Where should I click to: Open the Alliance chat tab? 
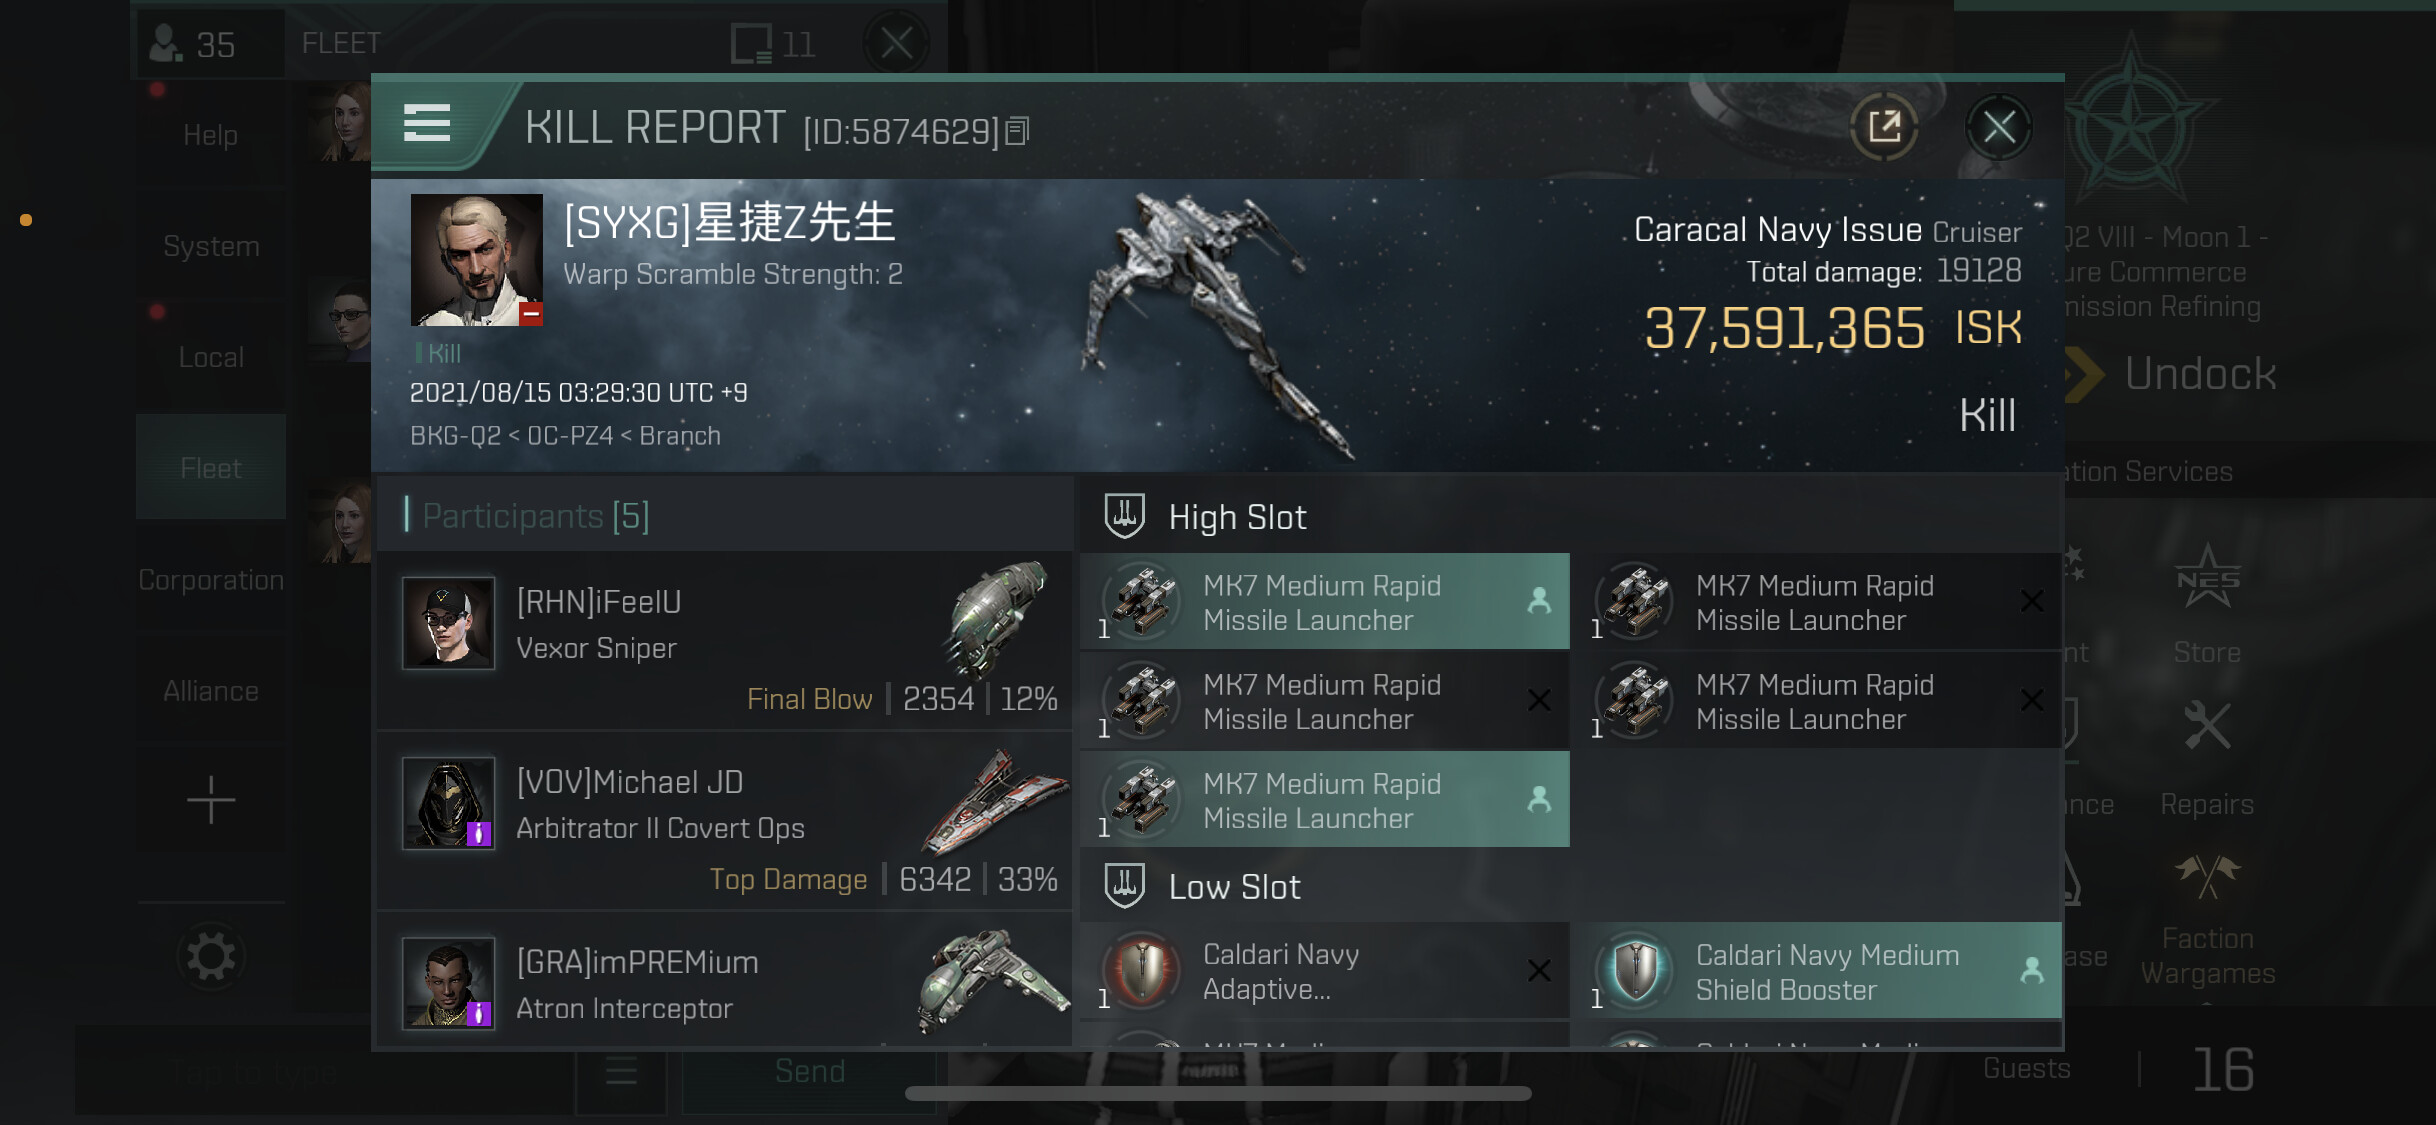pyautogui.click(x=211, y=690)
